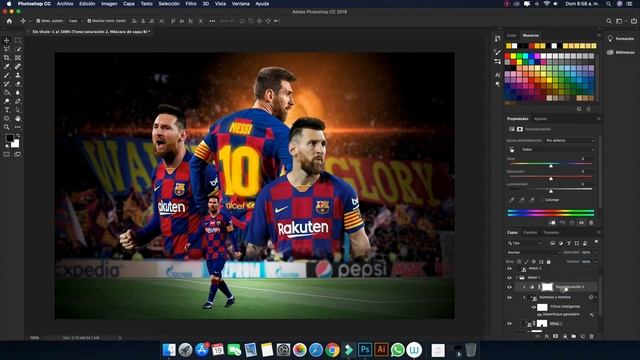This screenshot has width=640, height=360.
Task: Open the Ventana menu
Action: [241, 4]
